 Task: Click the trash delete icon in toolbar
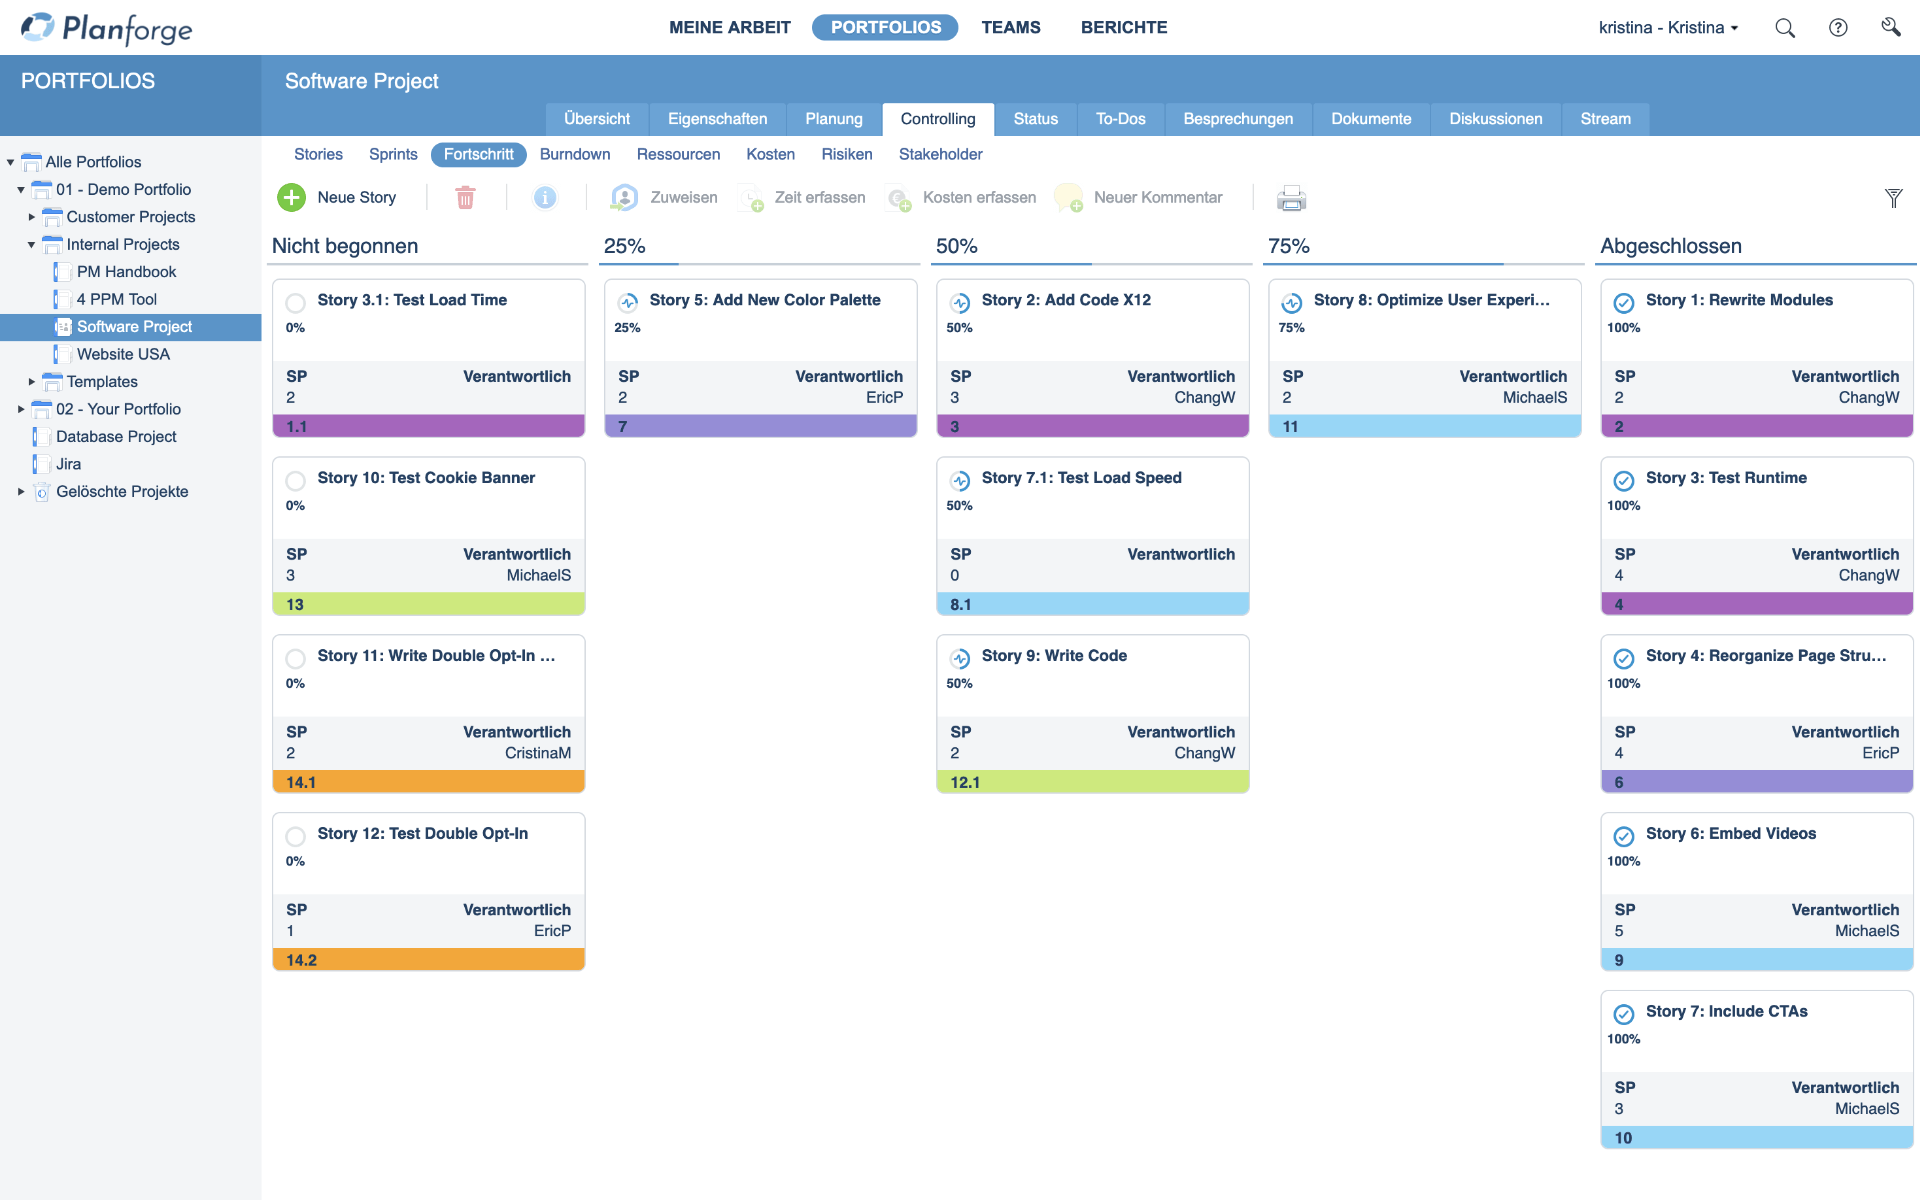point(465,198)
